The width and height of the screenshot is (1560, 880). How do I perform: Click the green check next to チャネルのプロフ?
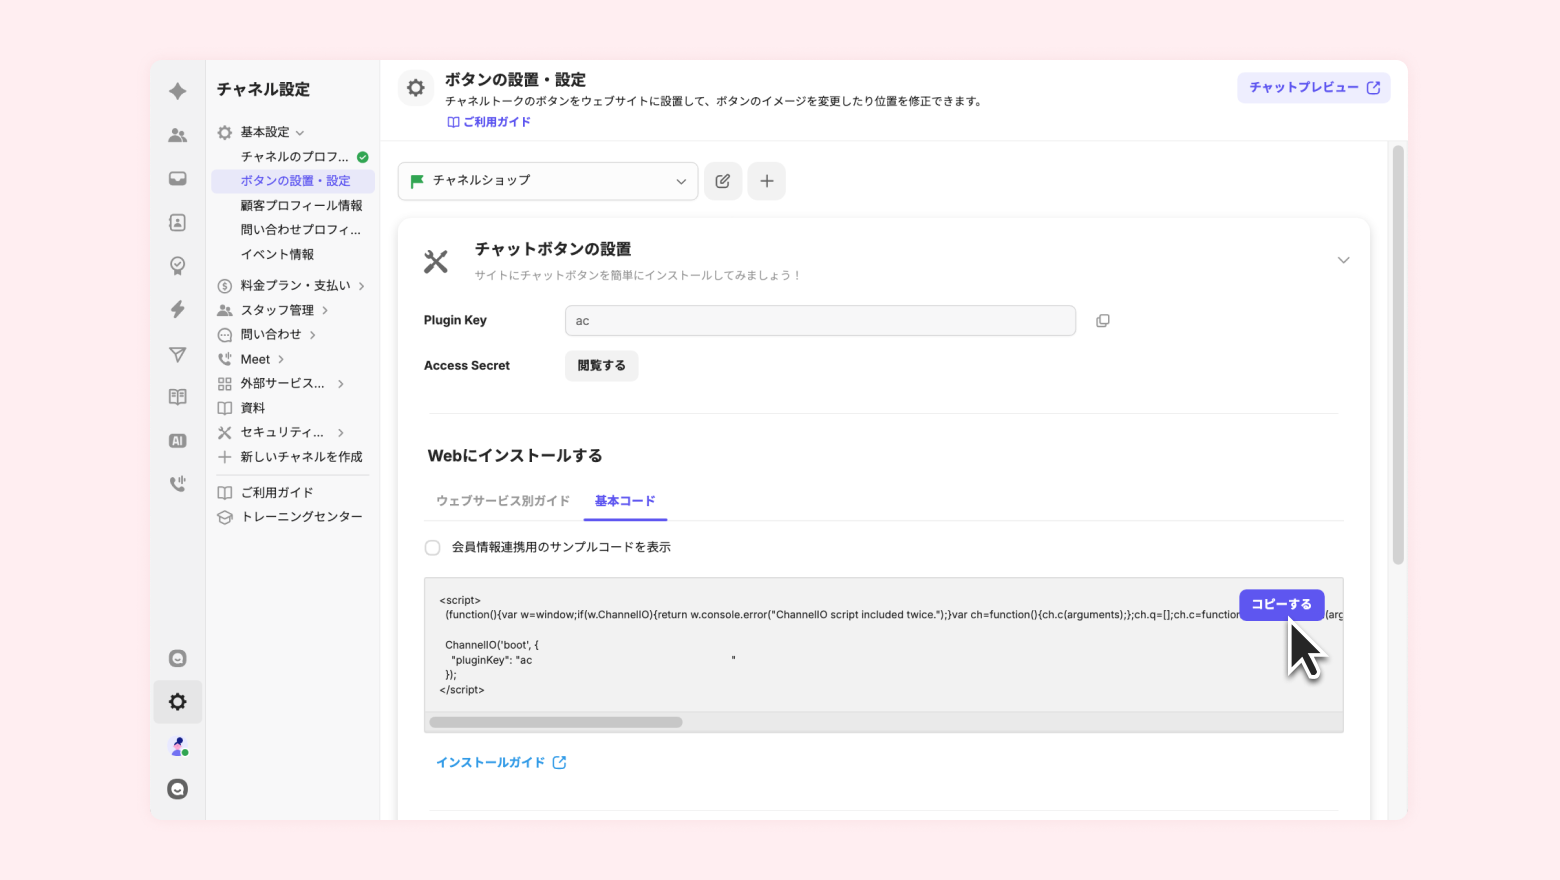(x=363, y=157)
